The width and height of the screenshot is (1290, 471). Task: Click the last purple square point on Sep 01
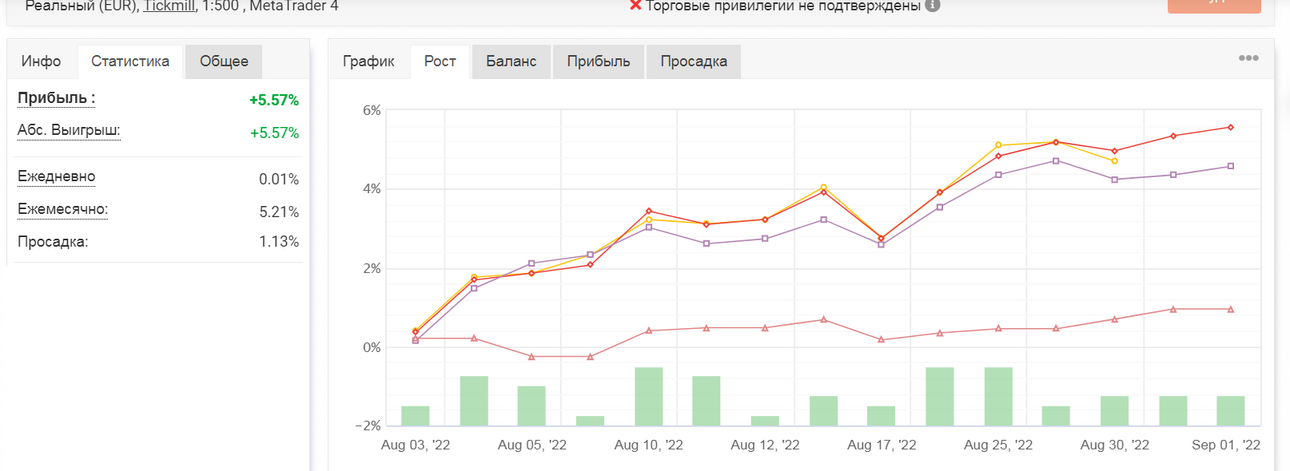pyautogui.click(x=1230, y=166)
